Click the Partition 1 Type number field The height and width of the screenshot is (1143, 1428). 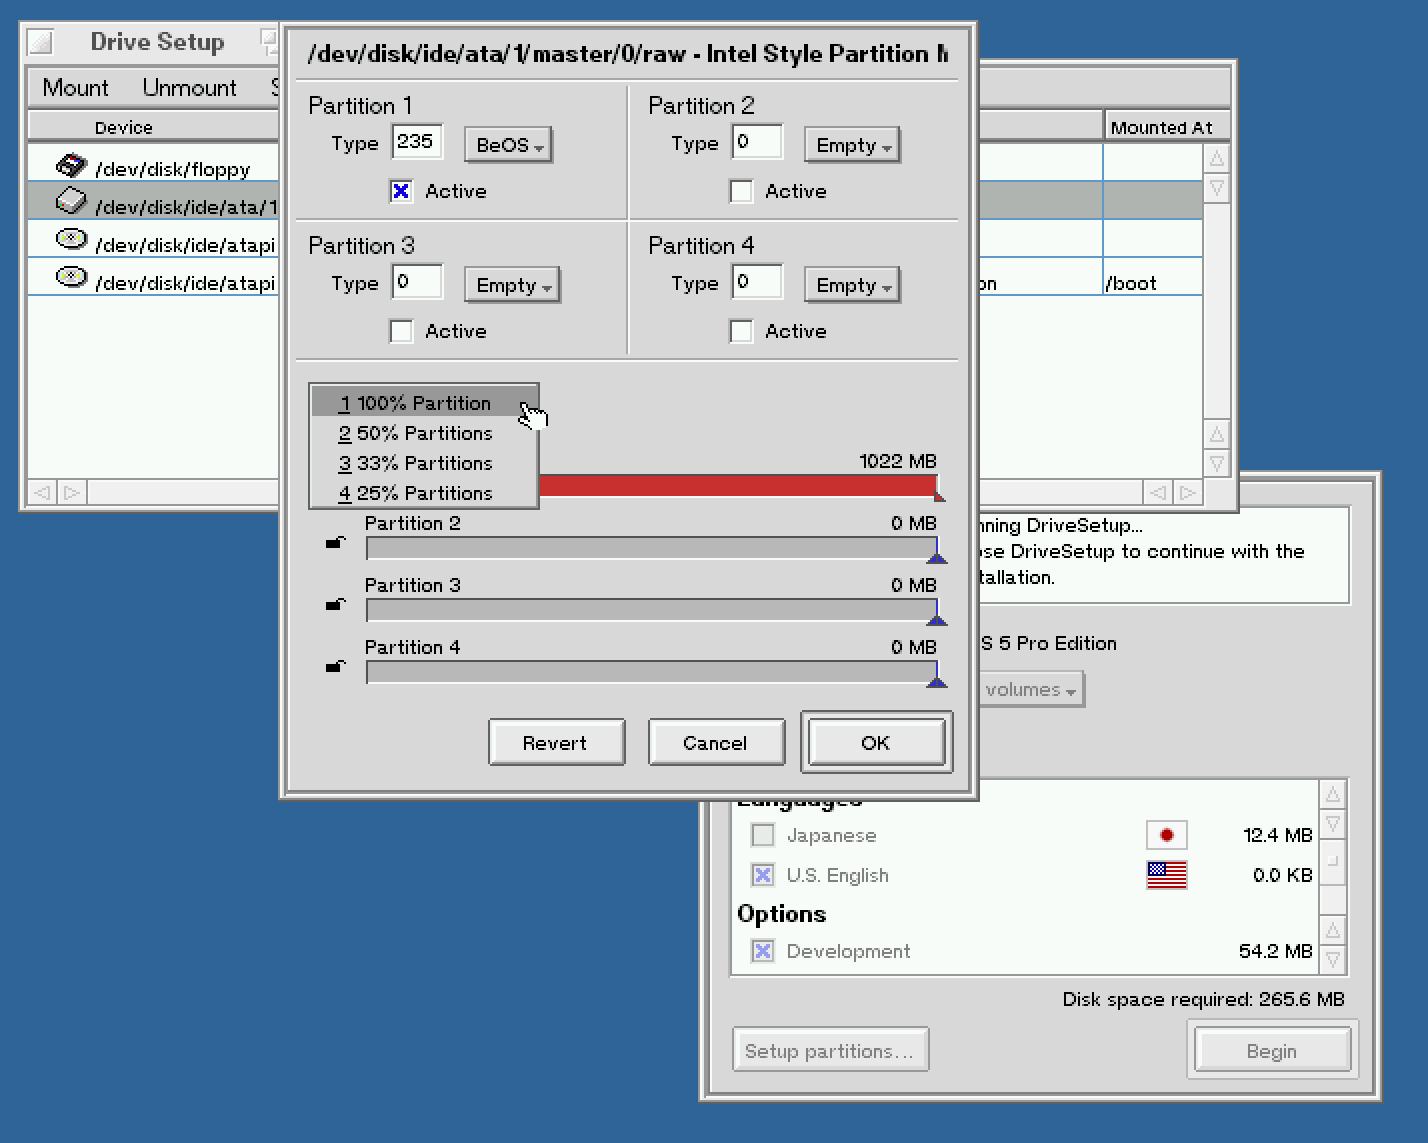pos(417,142)
